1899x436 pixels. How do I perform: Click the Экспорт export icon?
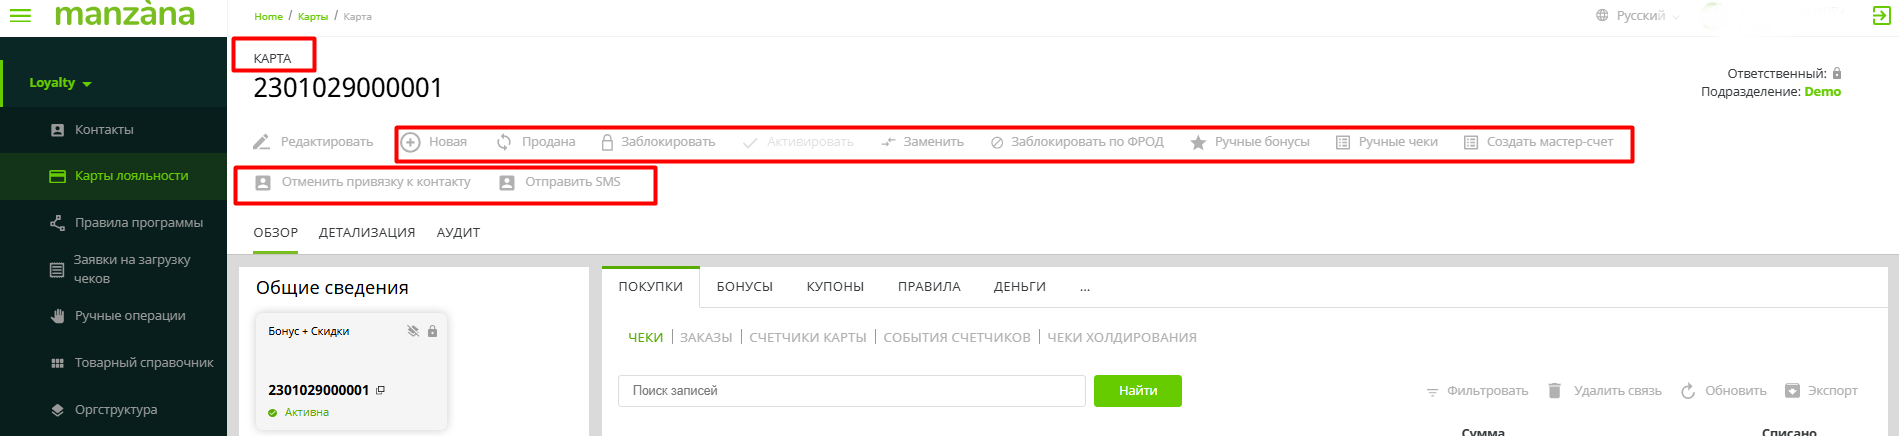(1792, 391)
